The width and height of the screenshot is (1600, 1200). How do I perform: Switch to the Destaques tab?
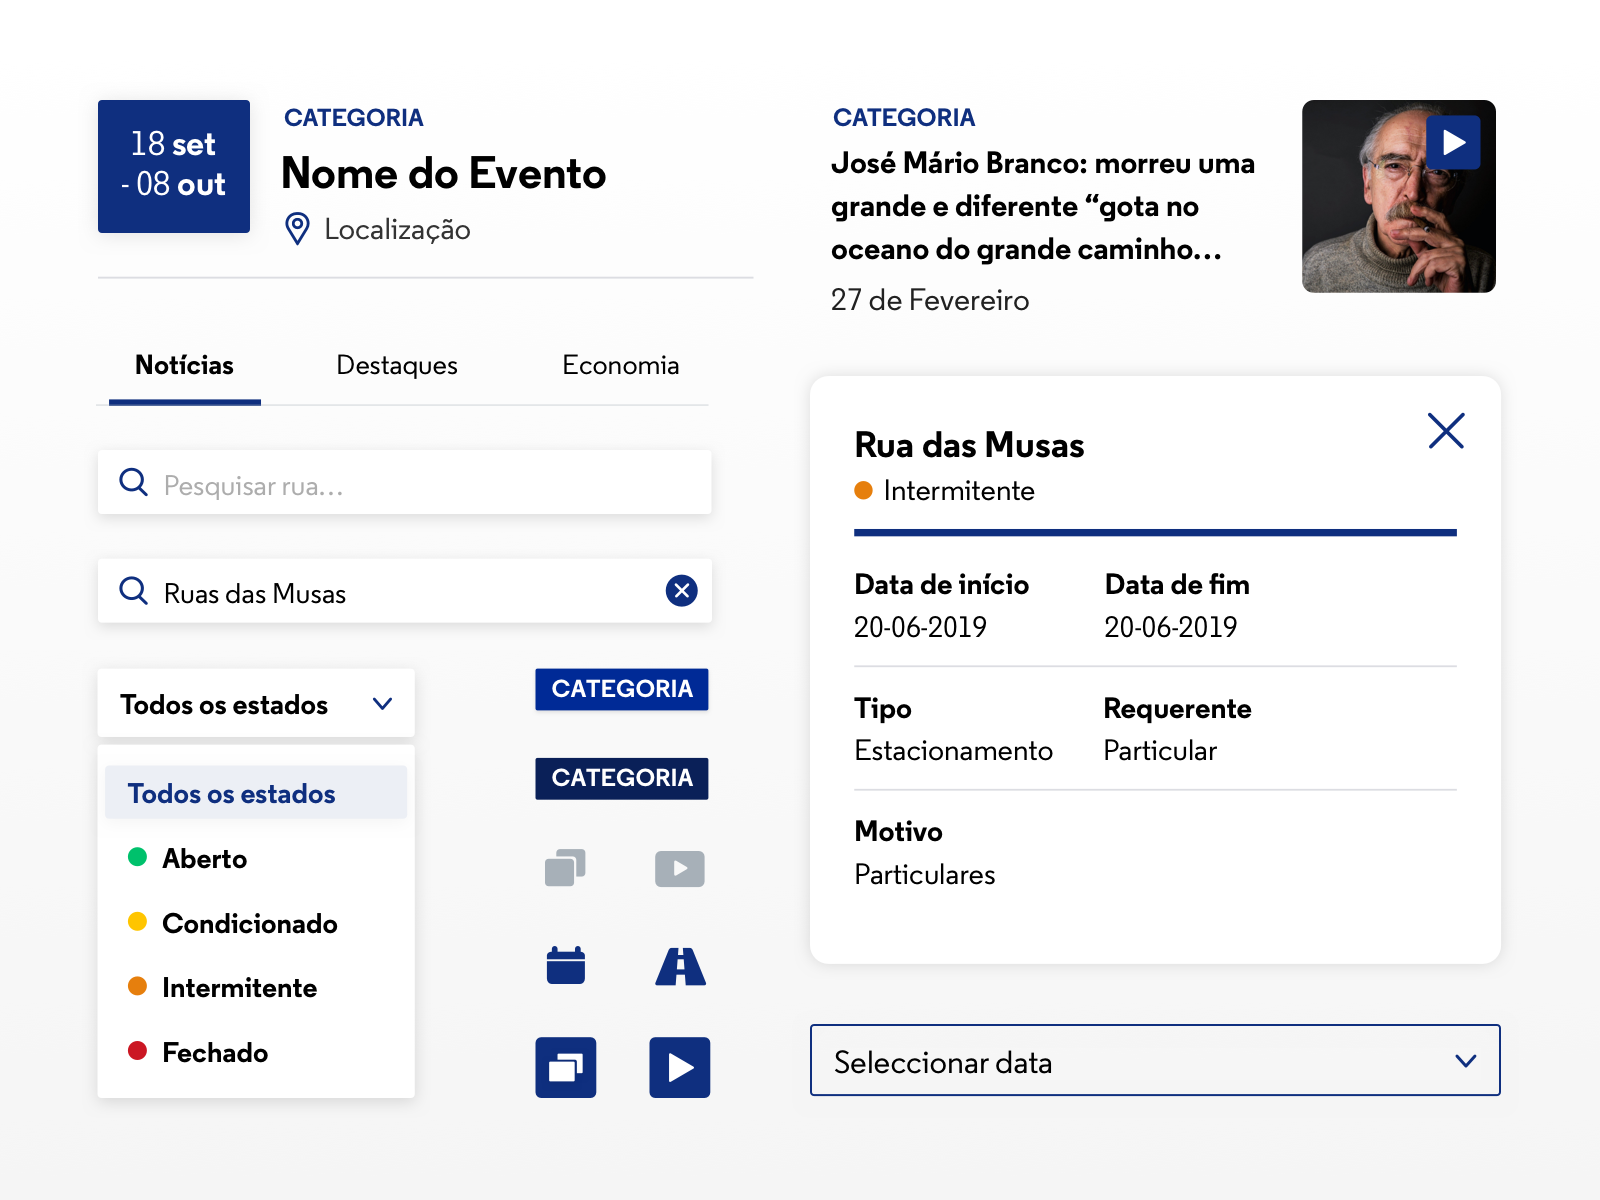[x=397, y=366]
